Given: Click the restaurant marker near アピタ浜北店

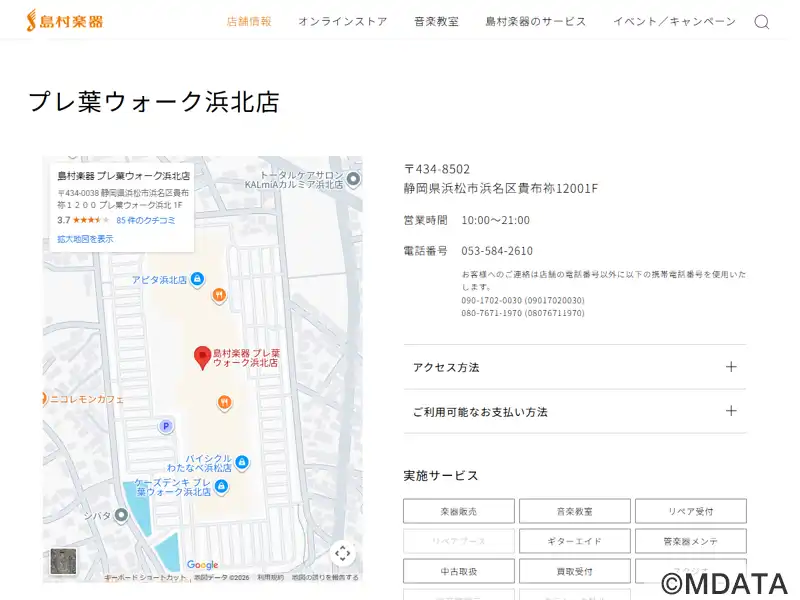Looking at the screenshot, I should pyautogui.click(x=219, y=295).
